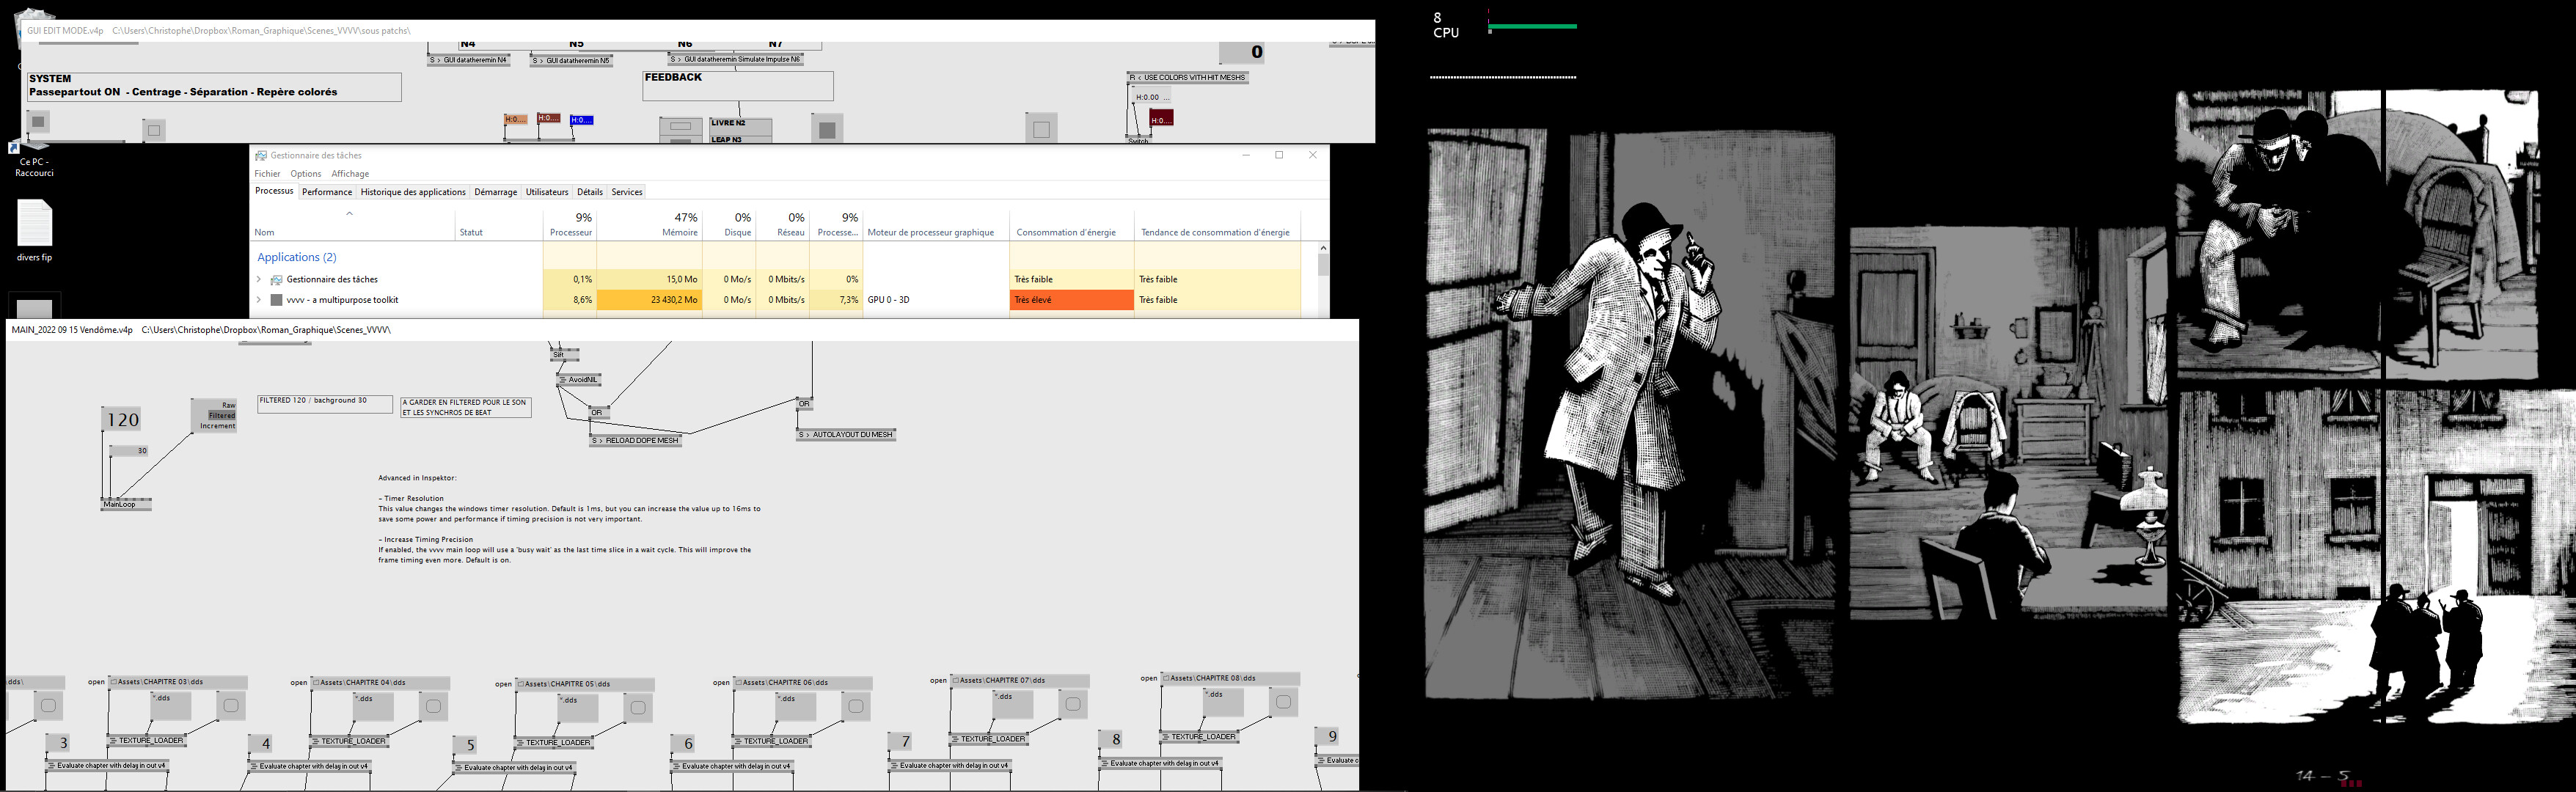
Task: Switch to the Détails tab
Action: (x=590, y=192)
